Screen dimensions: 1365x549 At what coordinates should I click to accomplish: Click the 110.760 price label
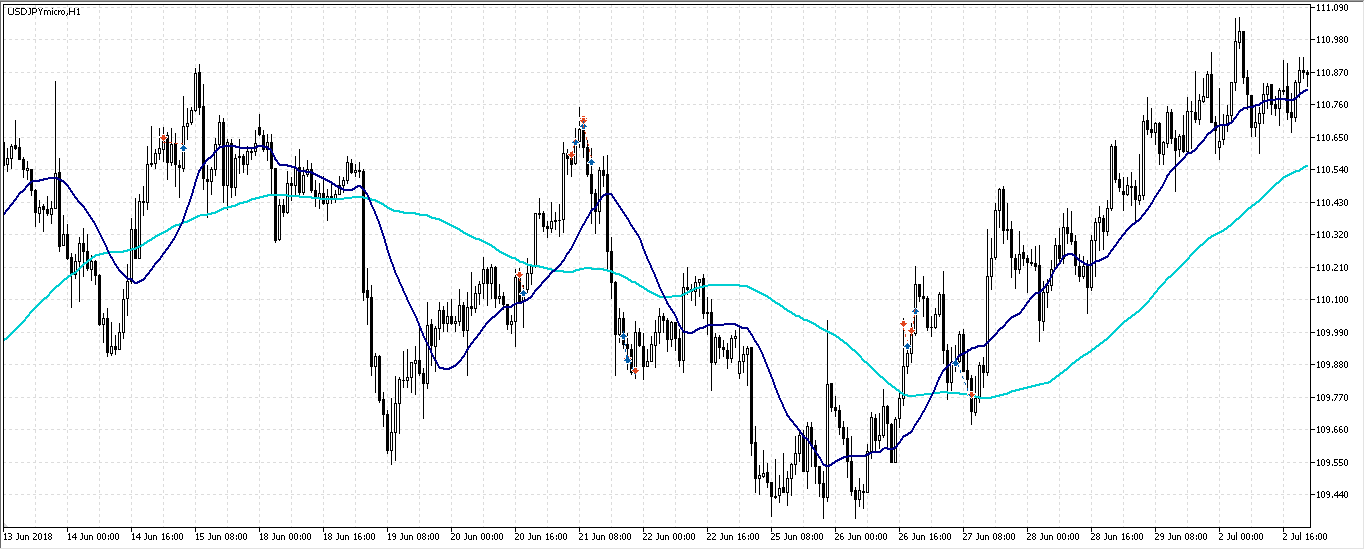tap(1333, 105)
